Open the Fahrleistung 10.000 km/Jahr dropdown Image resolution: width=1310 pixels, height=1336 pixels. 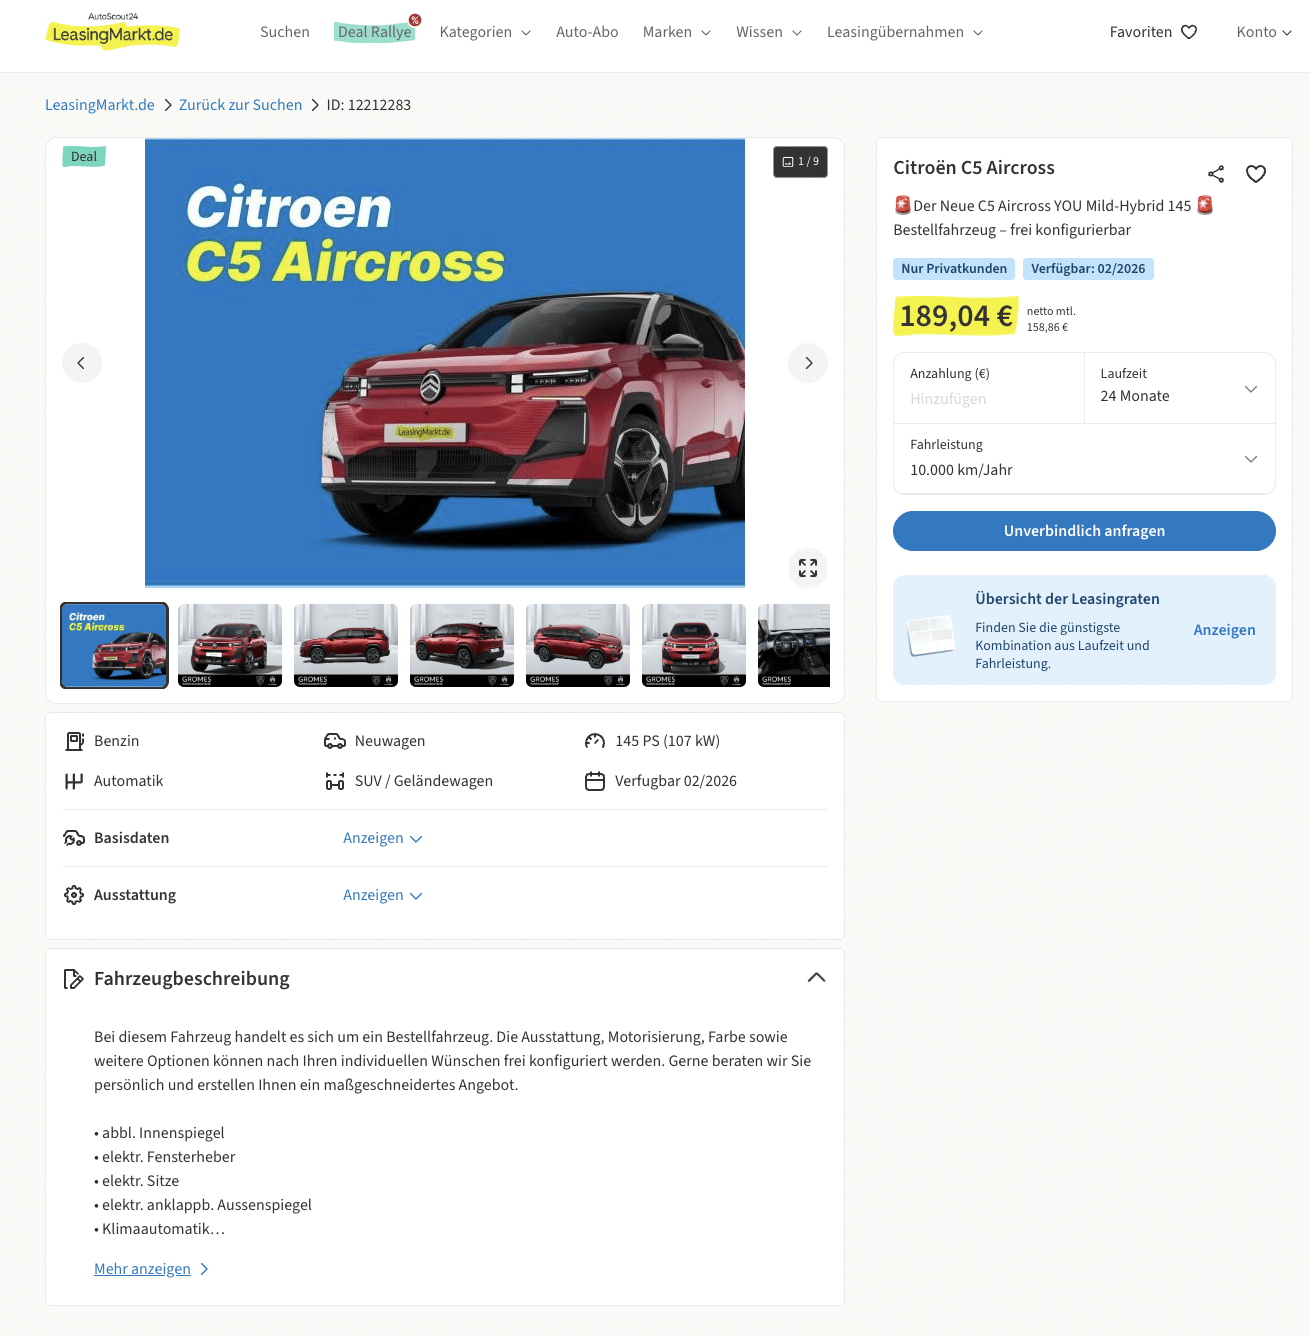coord(1084,459)
